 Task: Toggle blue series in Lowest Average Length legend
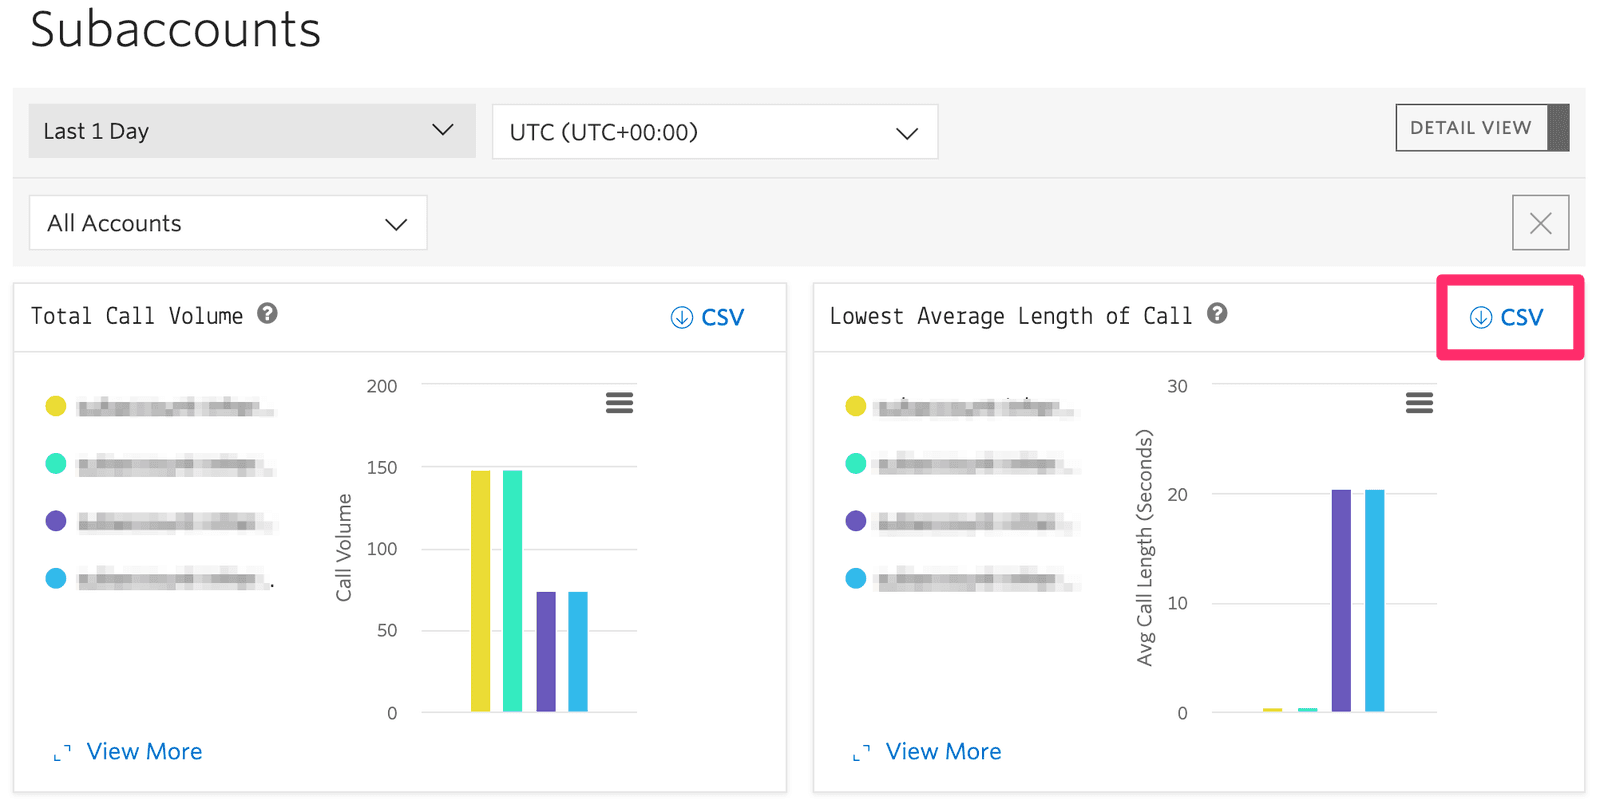[960, 578]
